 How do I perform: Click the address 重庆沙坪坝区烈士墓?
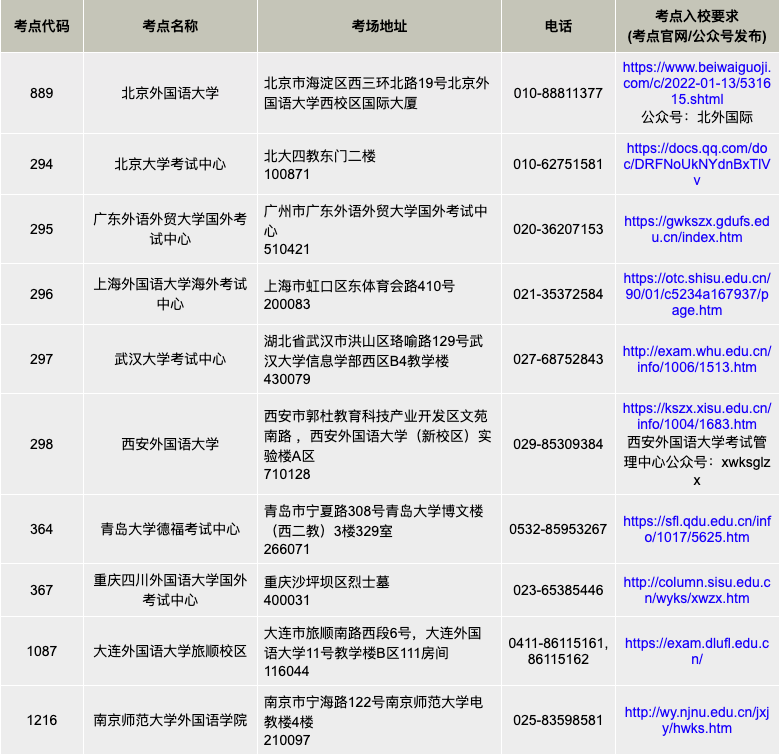click(x=326, y=582)
